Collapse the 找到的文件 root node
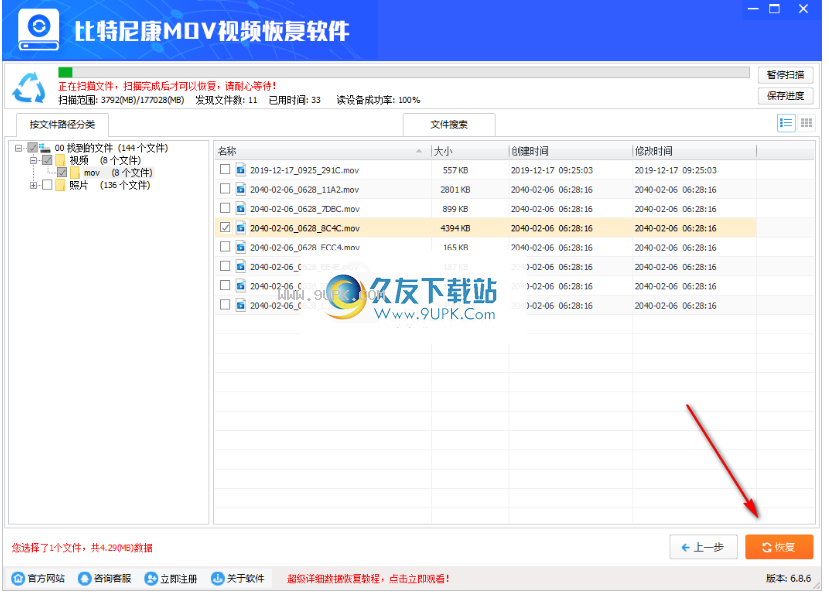The height and width of the screenshot is (595, 829). 19,148
